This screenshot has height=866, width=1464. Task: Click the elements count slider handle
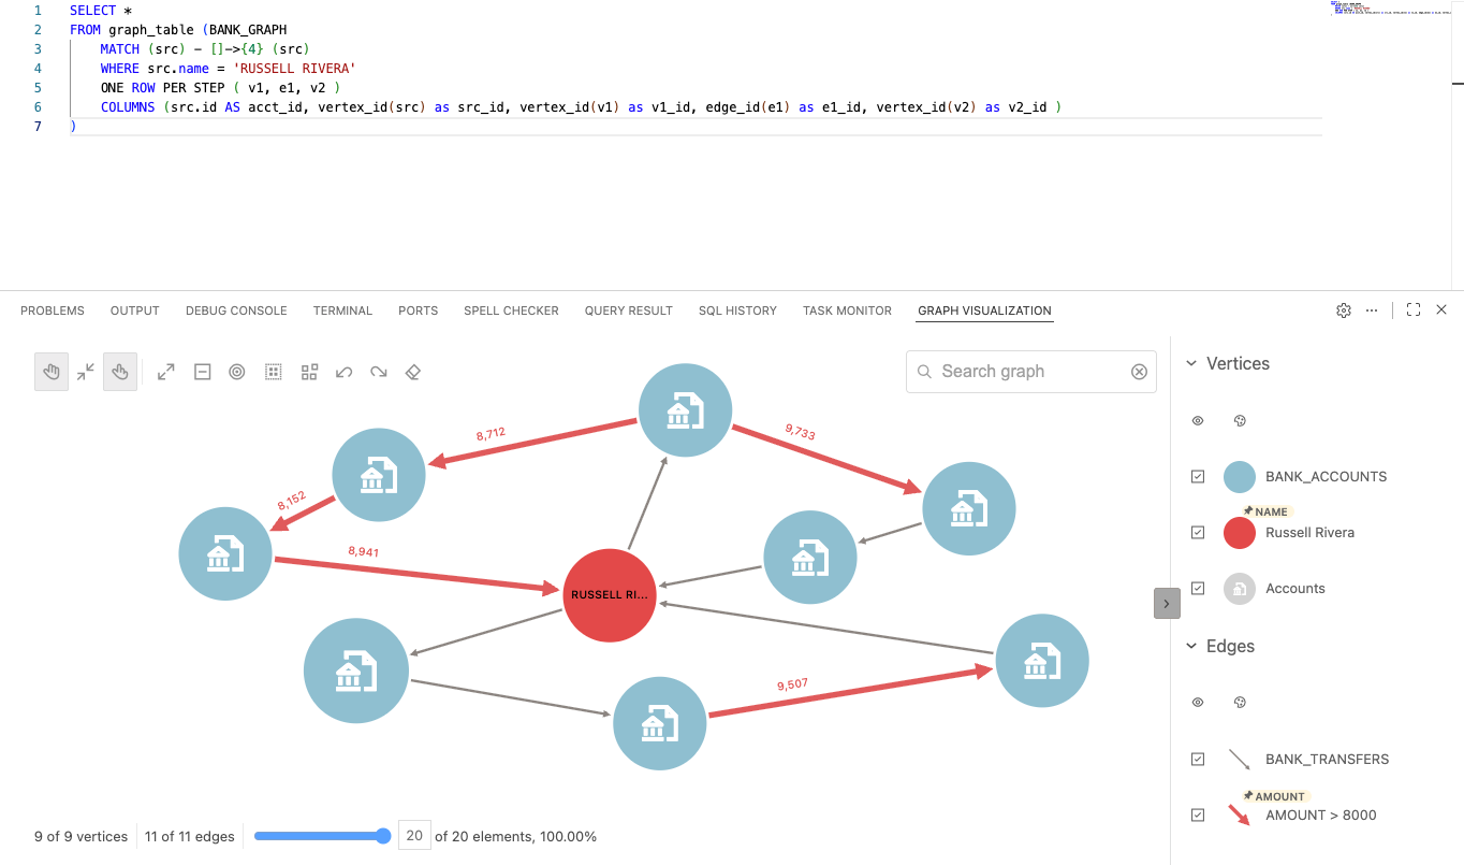383,836
